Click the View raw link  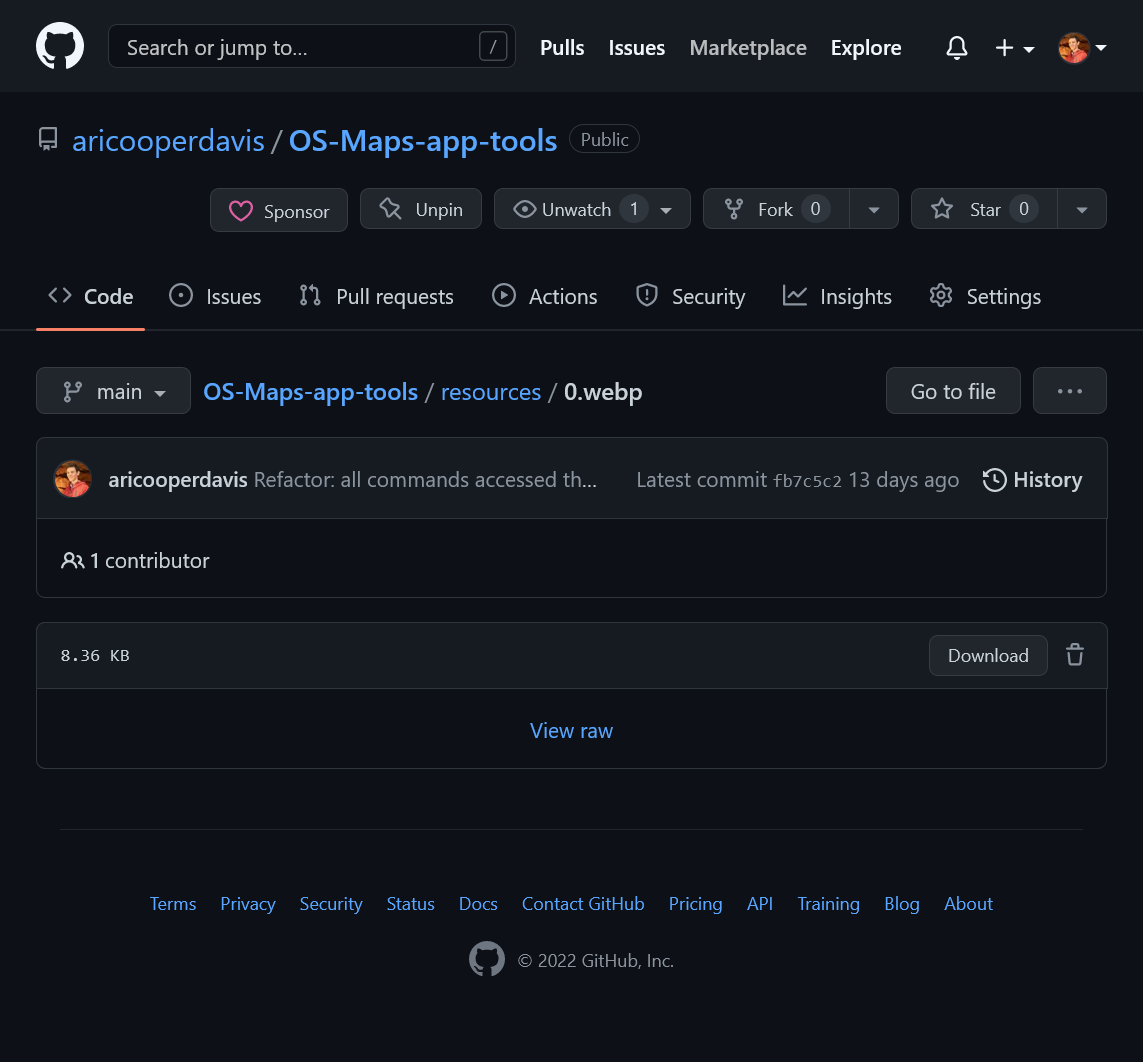point(571,731)
